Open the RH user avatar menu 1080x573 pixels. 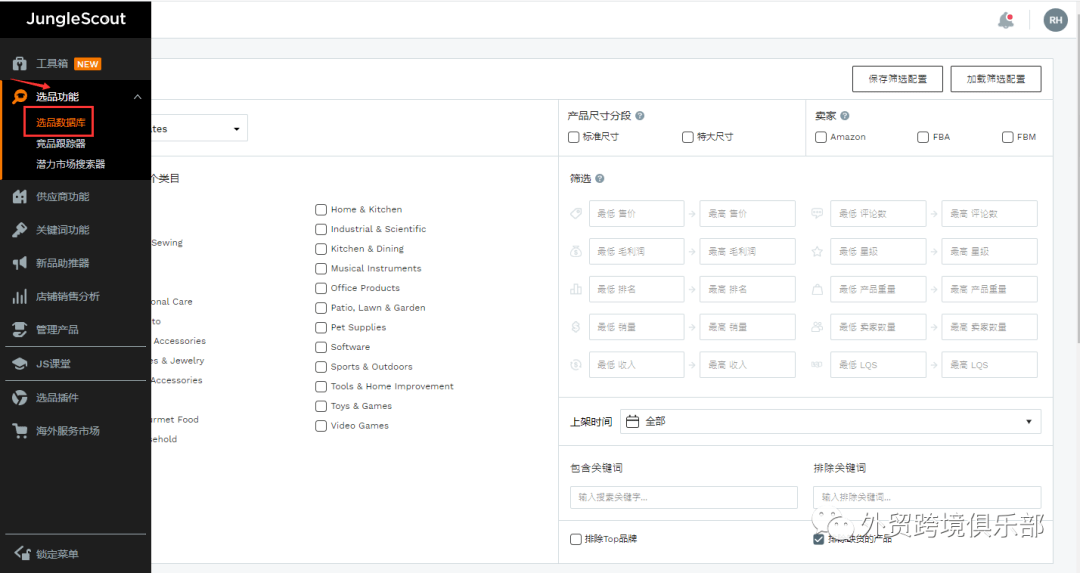1055,20
